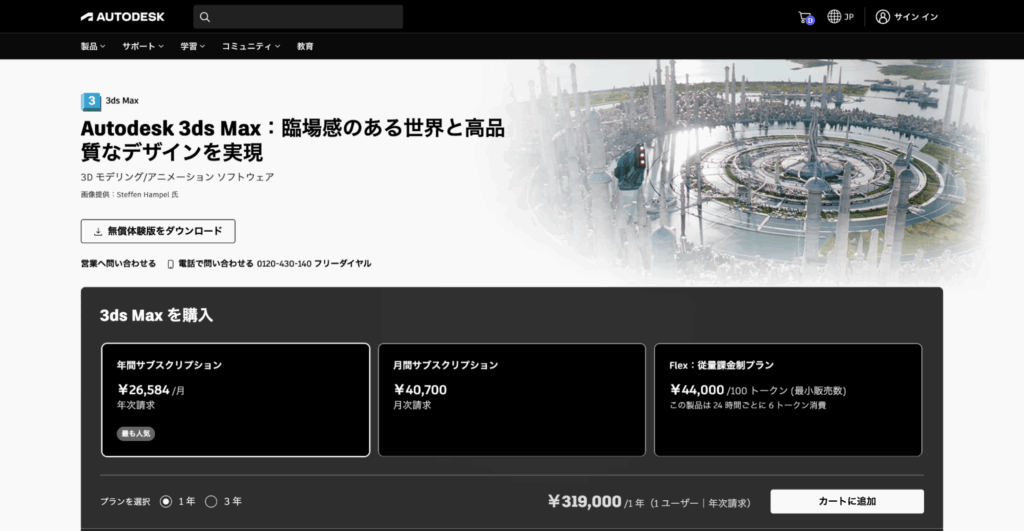1024x531 pixels.
Task: Select the Flex：従量課金制プラン card
Action: tap(787, 400)
